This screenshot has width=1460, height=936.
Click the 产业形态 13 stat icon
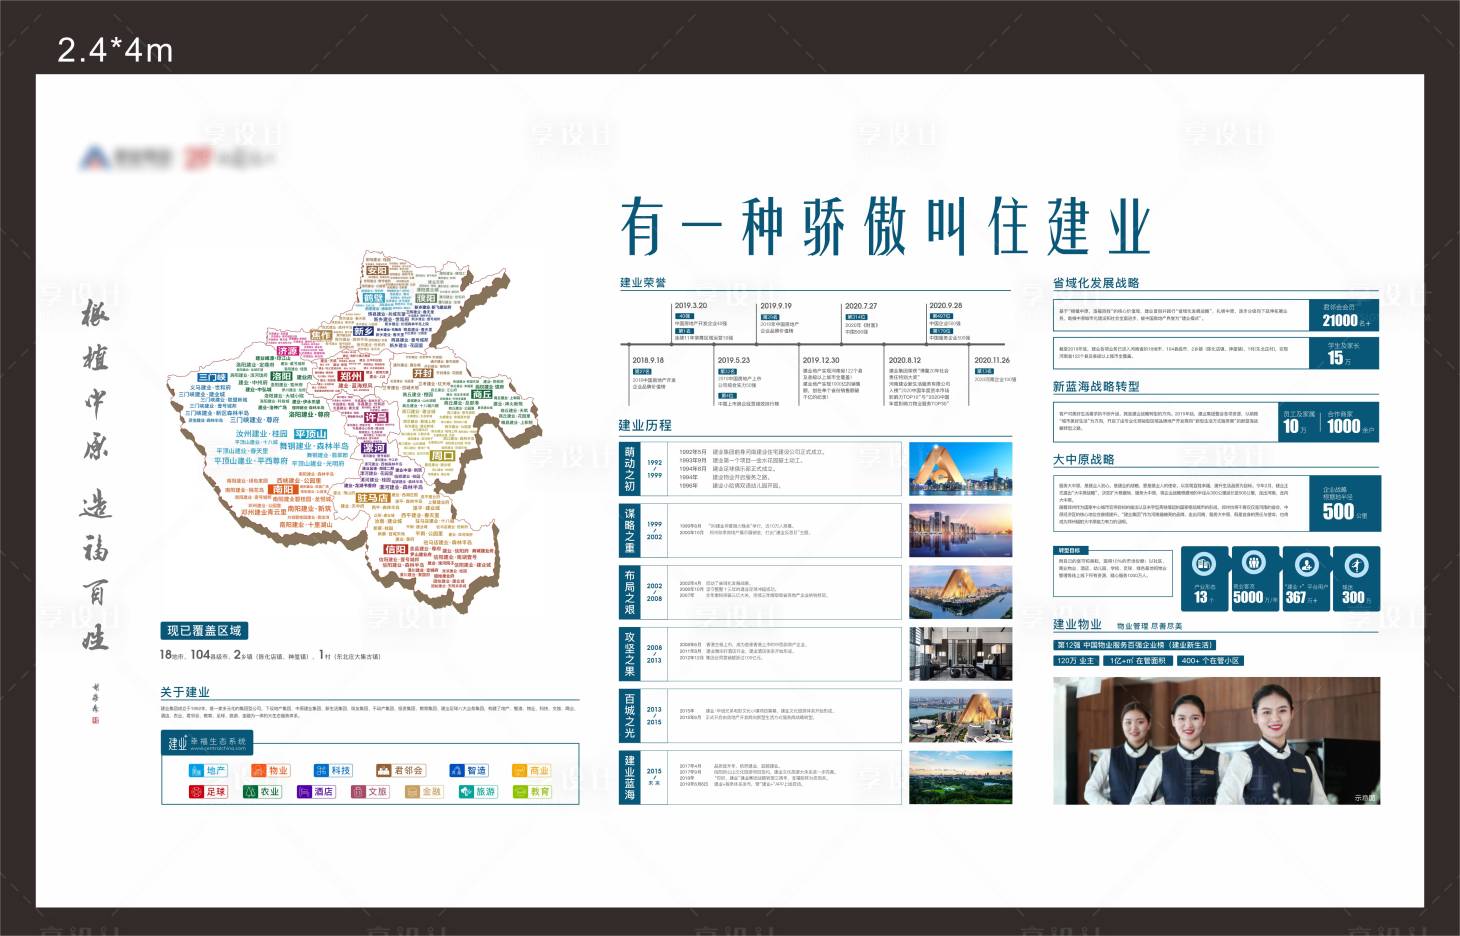tap(1204, 562)
